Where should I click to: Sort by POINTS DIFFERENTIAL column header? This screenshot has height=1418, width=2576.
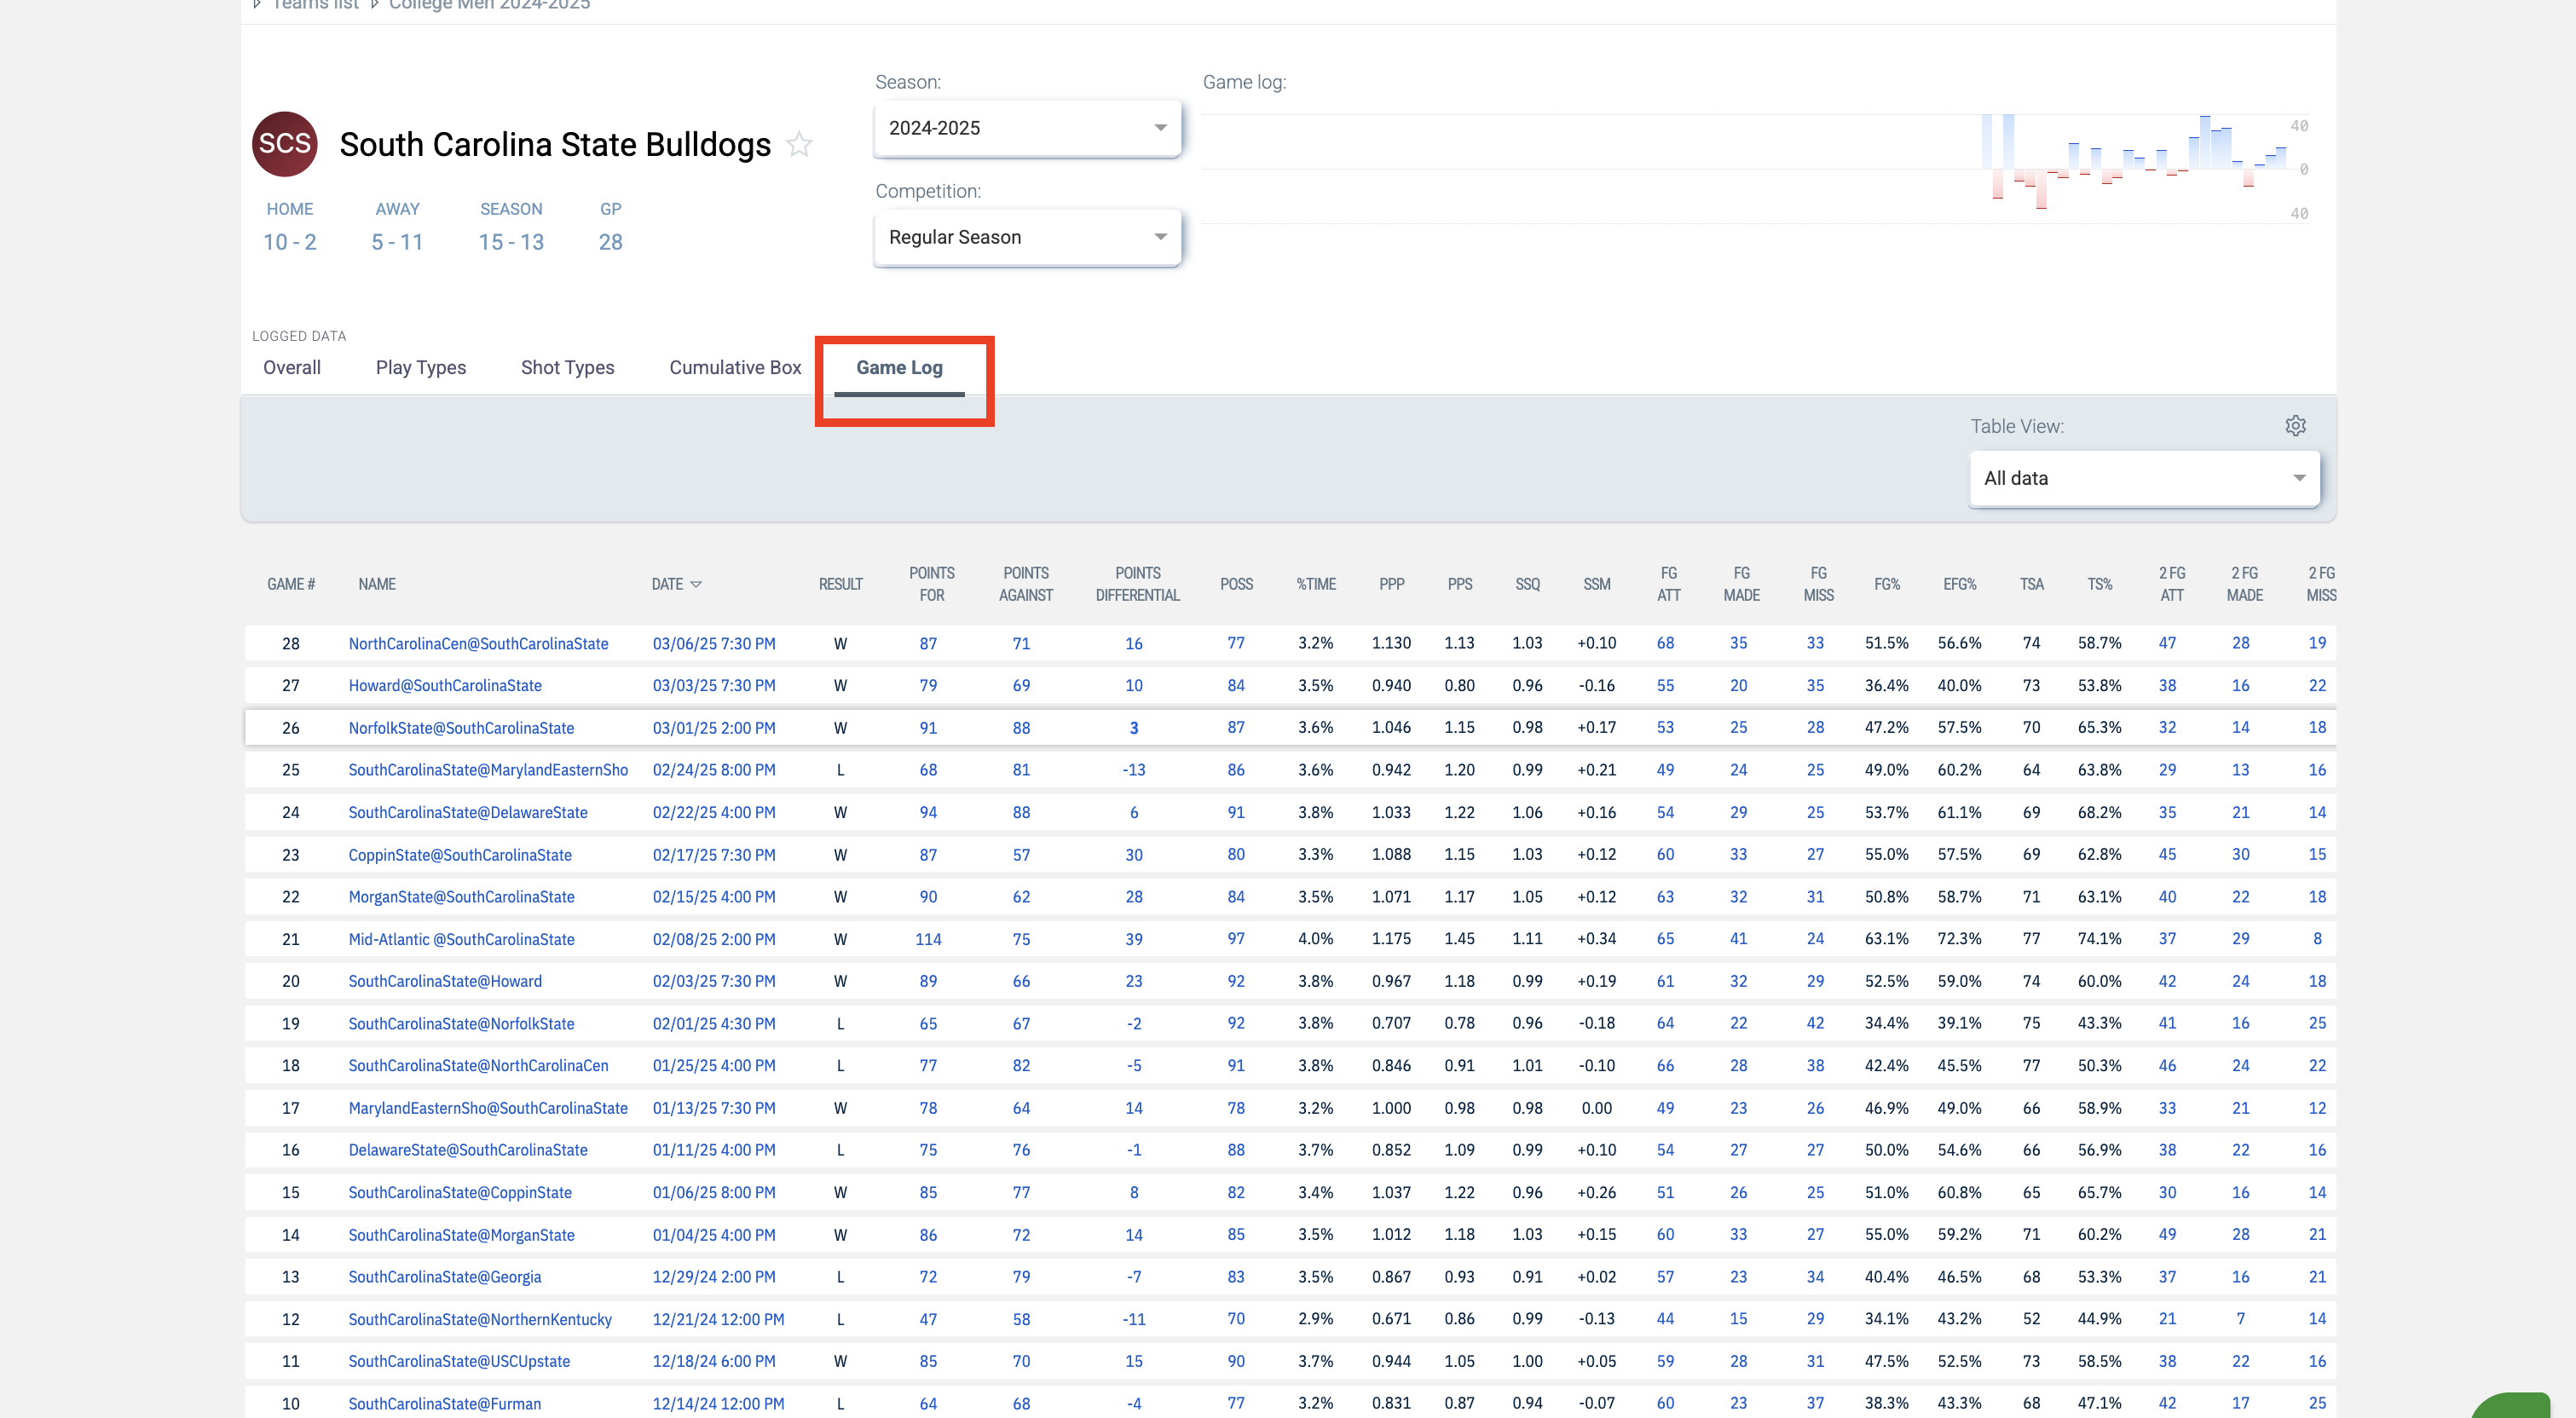coord(1137,584)
